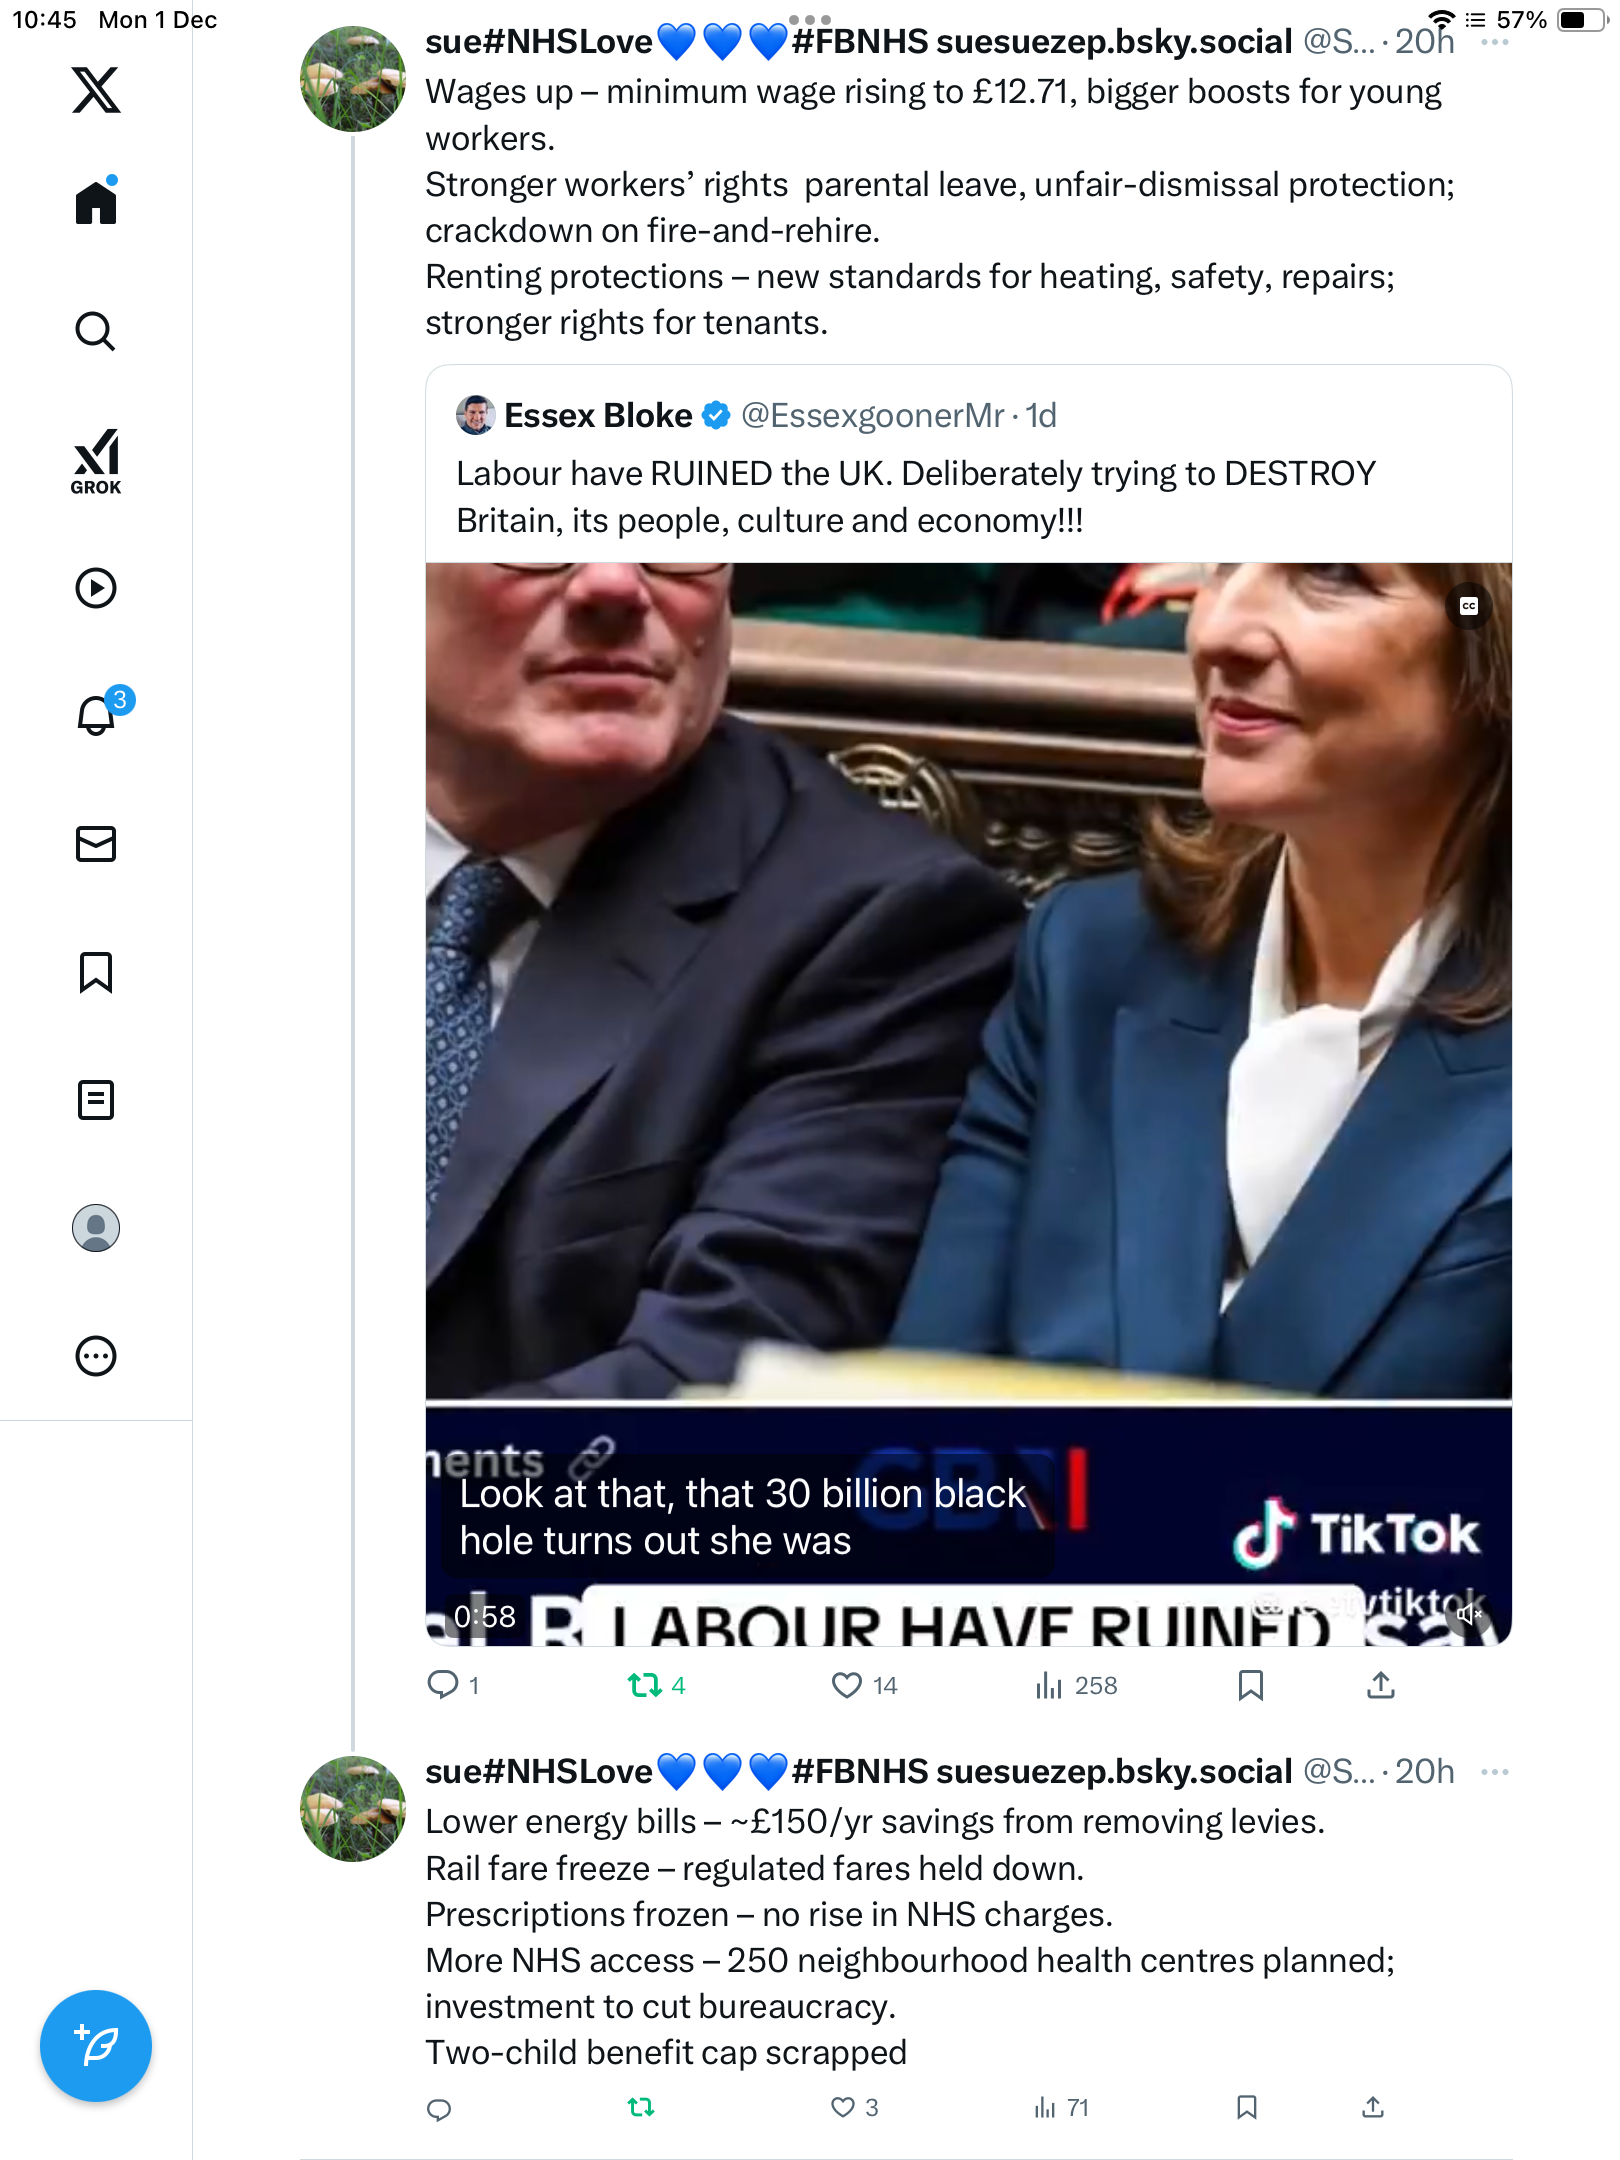Screen dimensions: 1620x2160
Task: Play the Labour quoted video
Action: click(968, 1000)
